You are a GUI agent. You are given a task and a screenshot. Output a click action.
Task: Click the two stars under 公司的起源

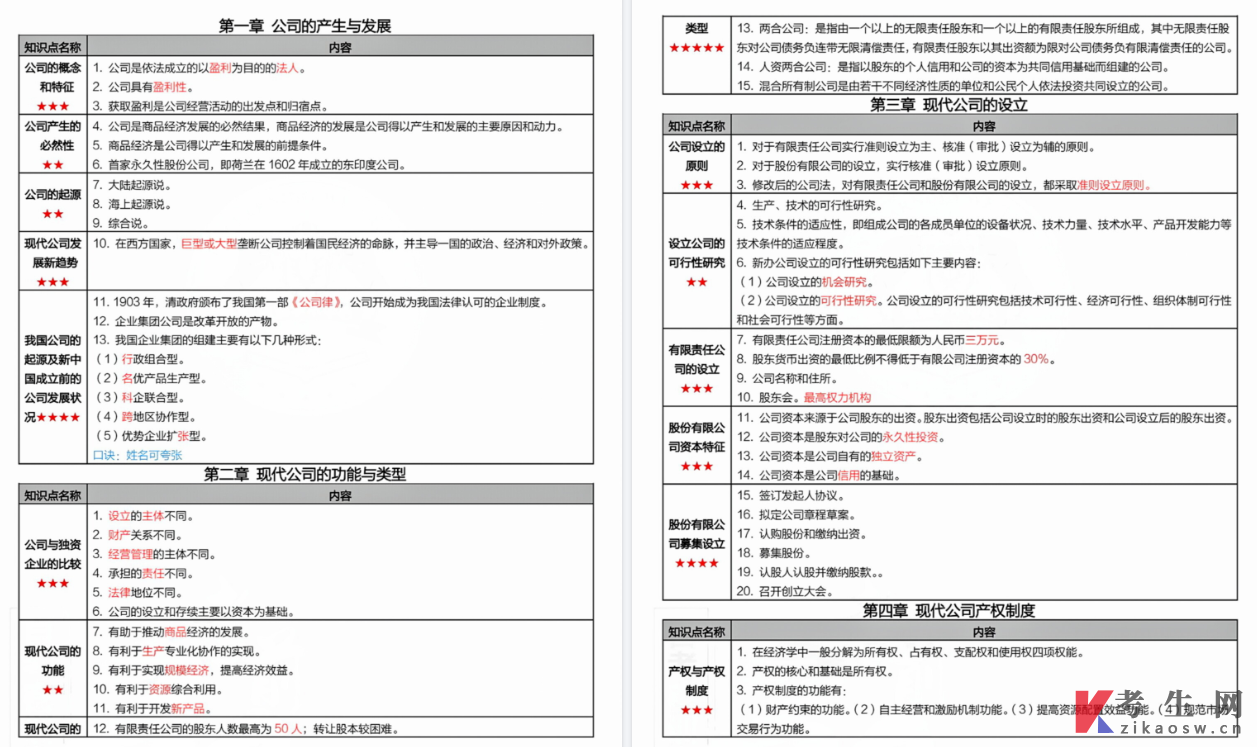coord(53,214)
